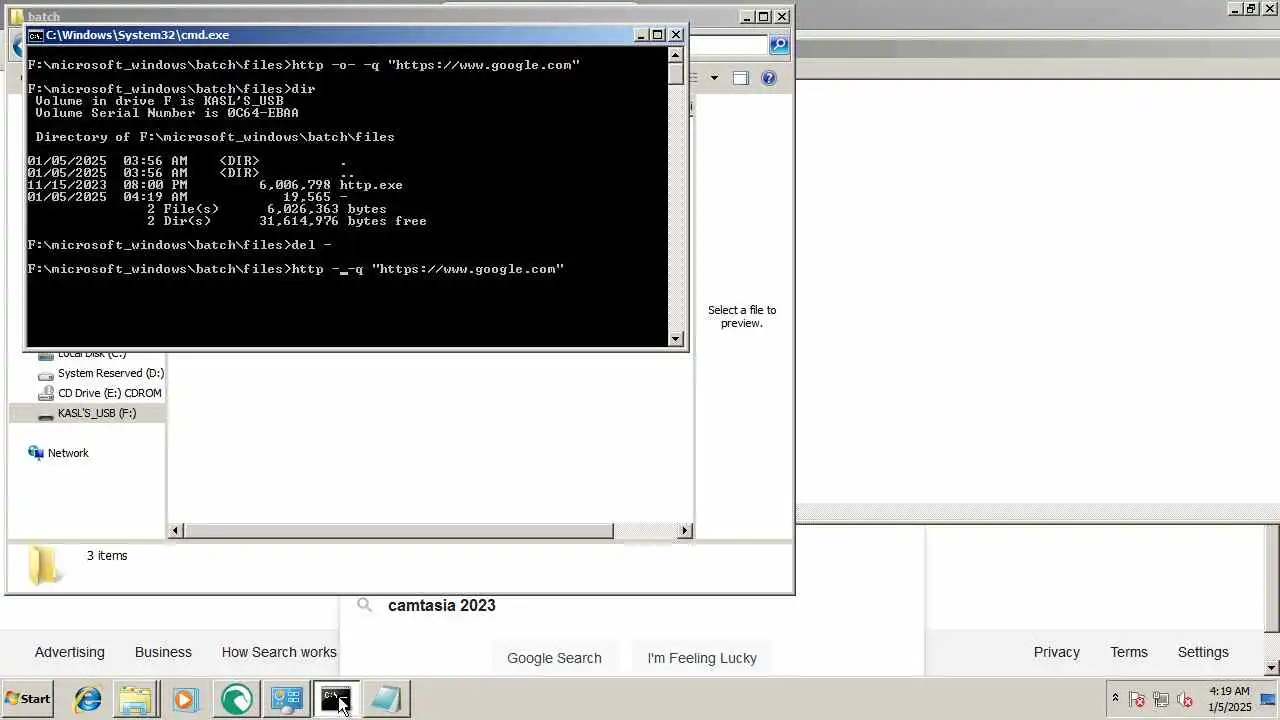The width and height of the screenshot is (1280, 720).
Task: Click the cmd.exe title bar icon
Action: pos(35,35)
